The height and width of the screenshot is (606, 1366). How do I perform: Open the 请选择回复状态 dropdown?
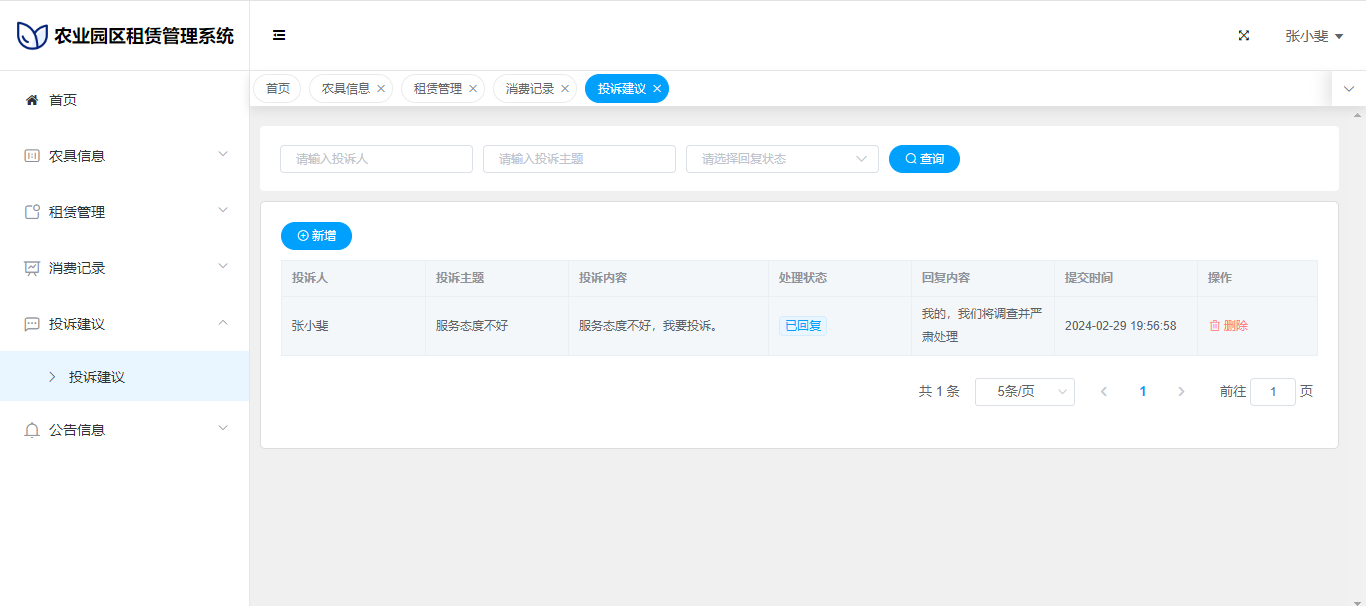[781, 159]
